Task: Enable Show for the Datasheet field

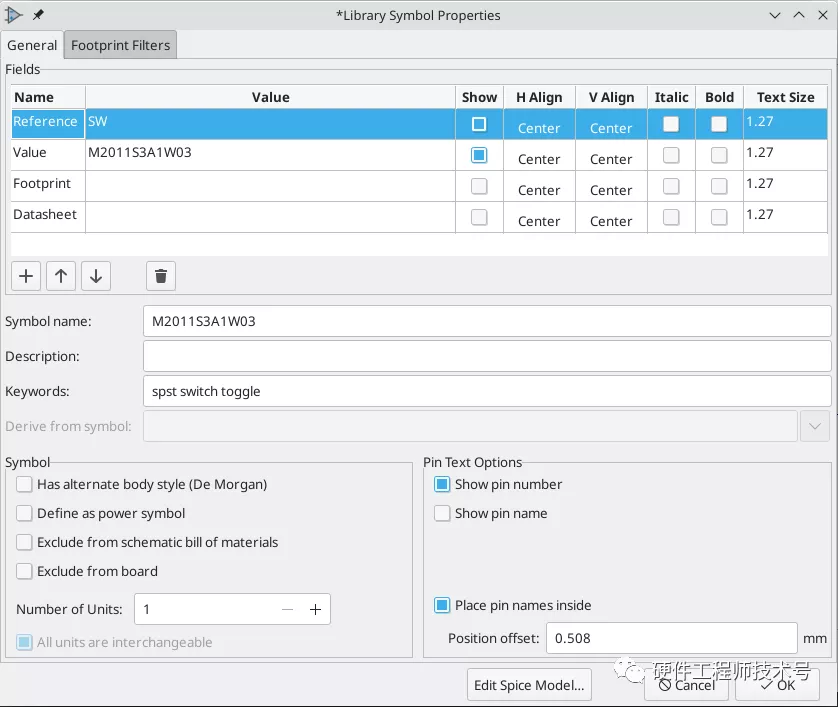Action: (479, 217)
